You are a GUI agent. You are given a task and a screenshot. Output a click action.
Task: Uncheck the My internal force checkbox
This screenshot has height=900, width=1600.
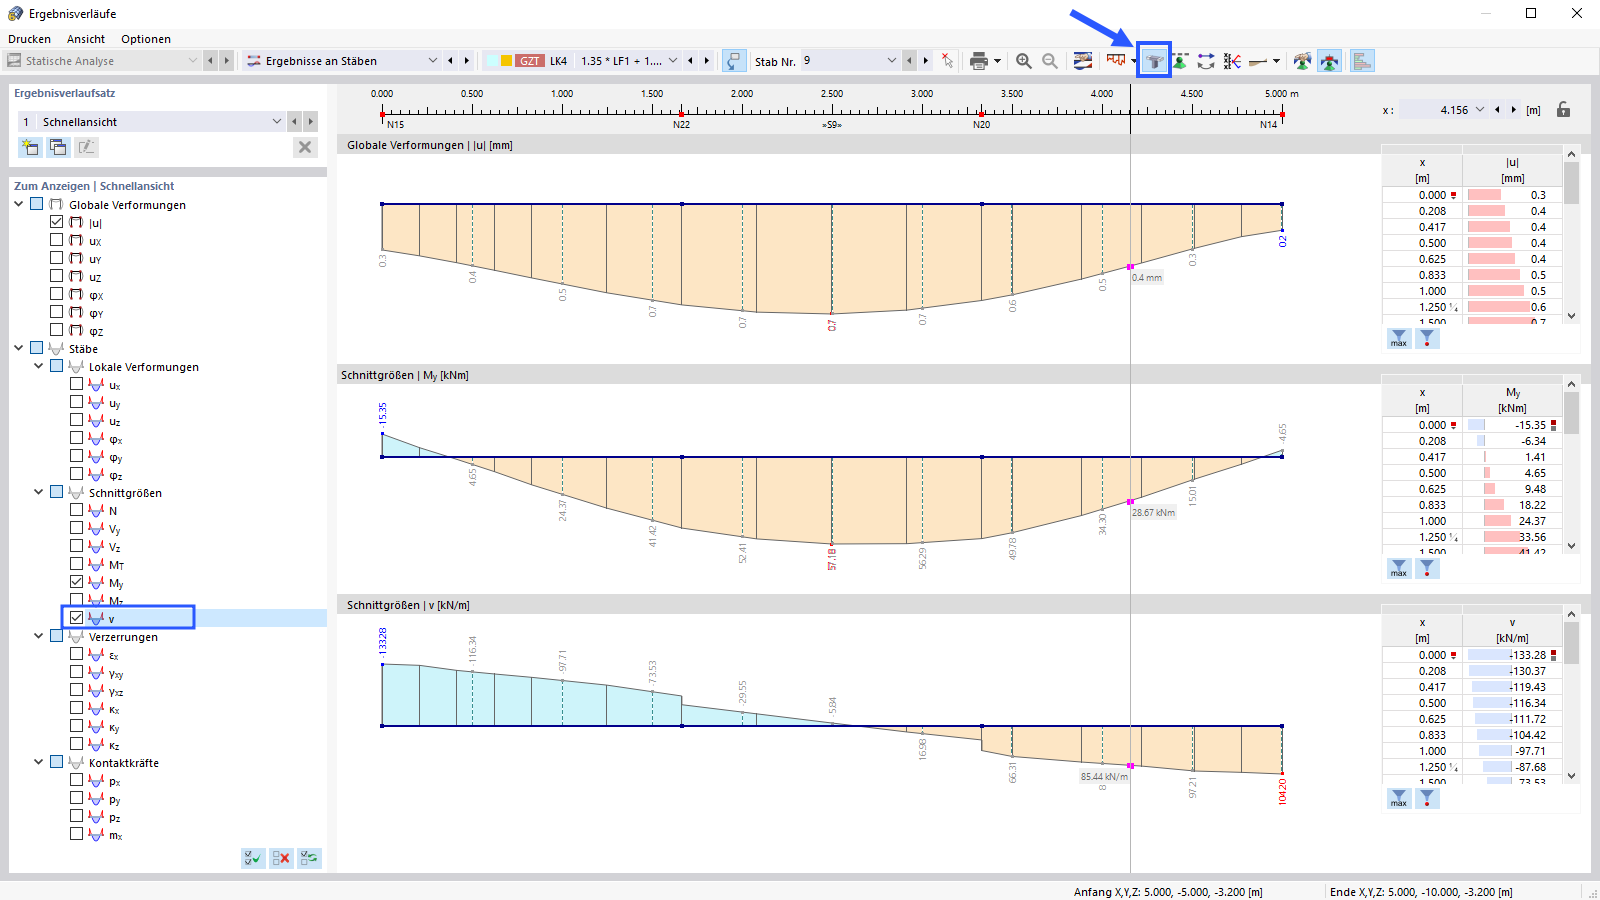(77, 582)
